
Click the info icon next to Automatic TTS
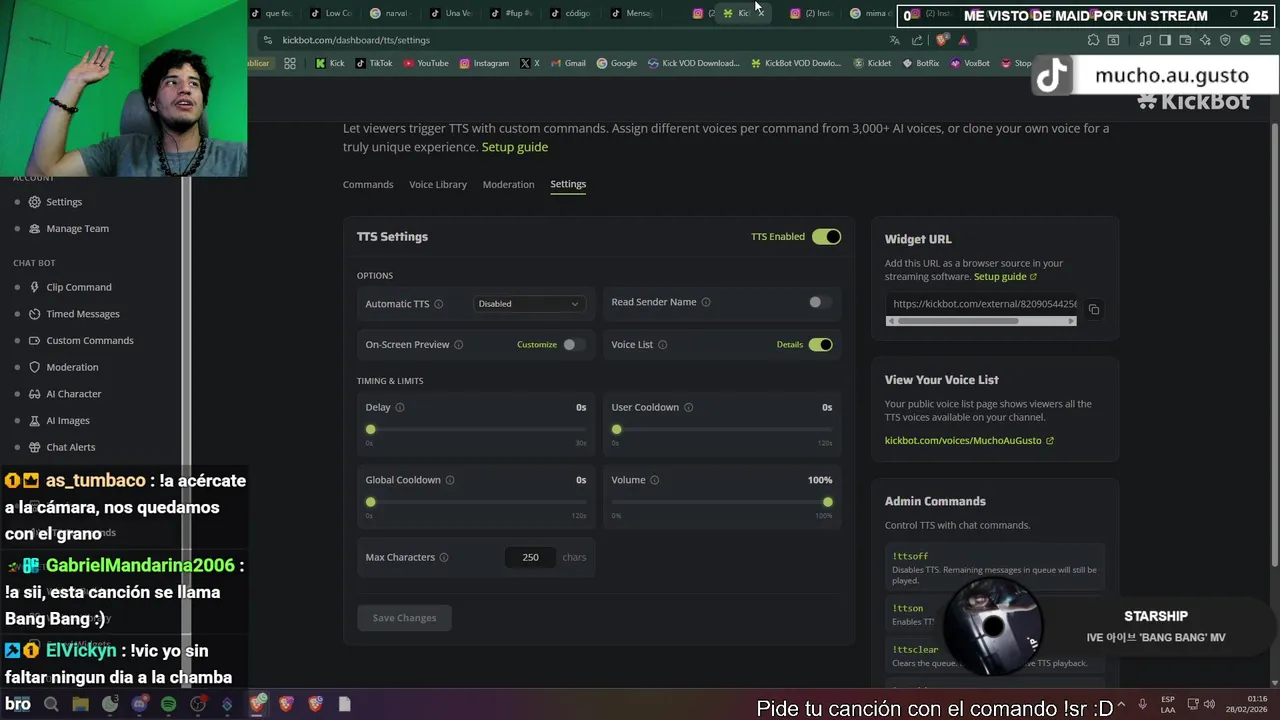coord(438,304)
